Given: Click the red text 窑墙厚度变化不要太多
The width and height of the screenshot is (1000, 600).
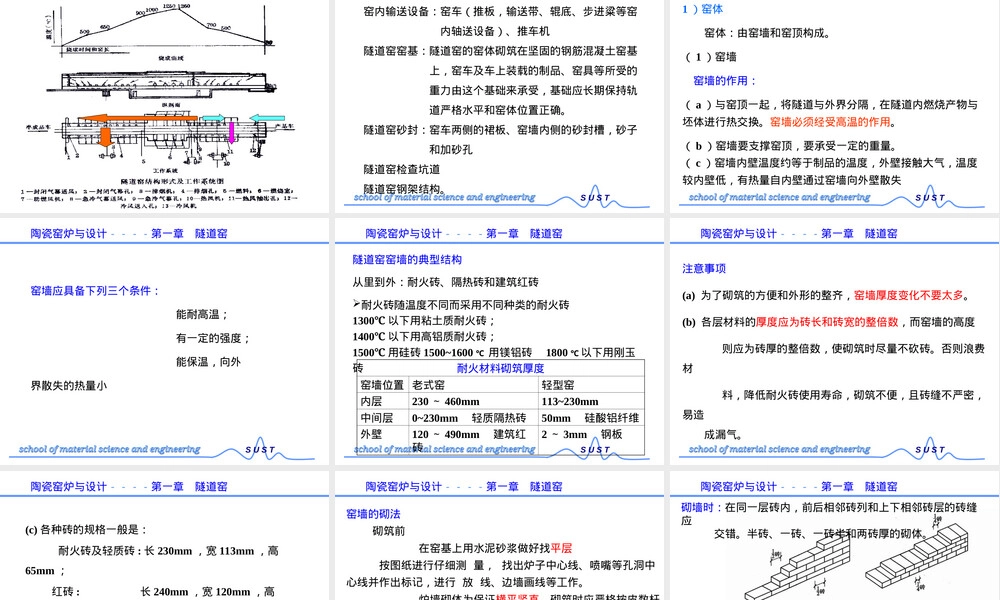Looking at the screenshot, I should coord(908,295).
